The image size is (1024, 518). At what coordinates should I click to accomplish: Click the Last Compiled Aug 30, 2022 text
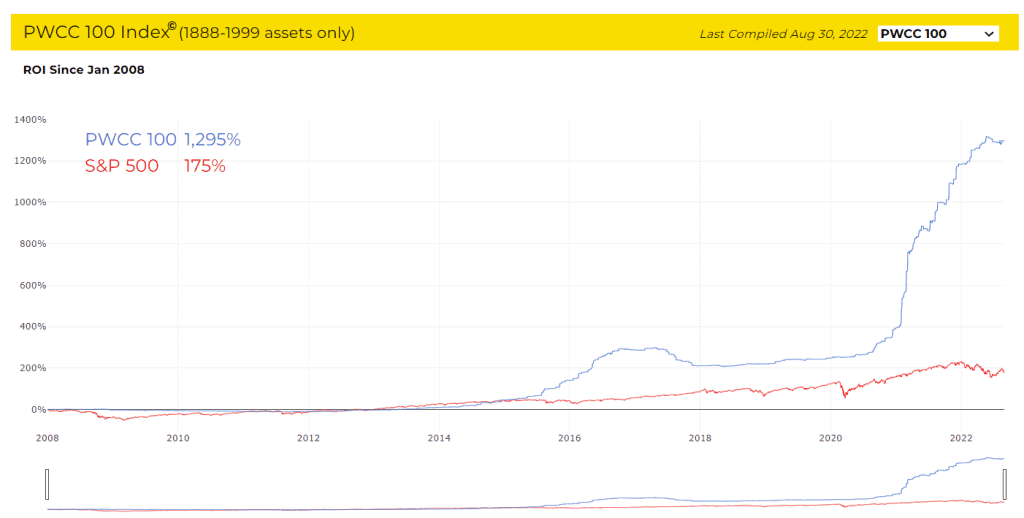pyautogui.click(x=783, y=34)
